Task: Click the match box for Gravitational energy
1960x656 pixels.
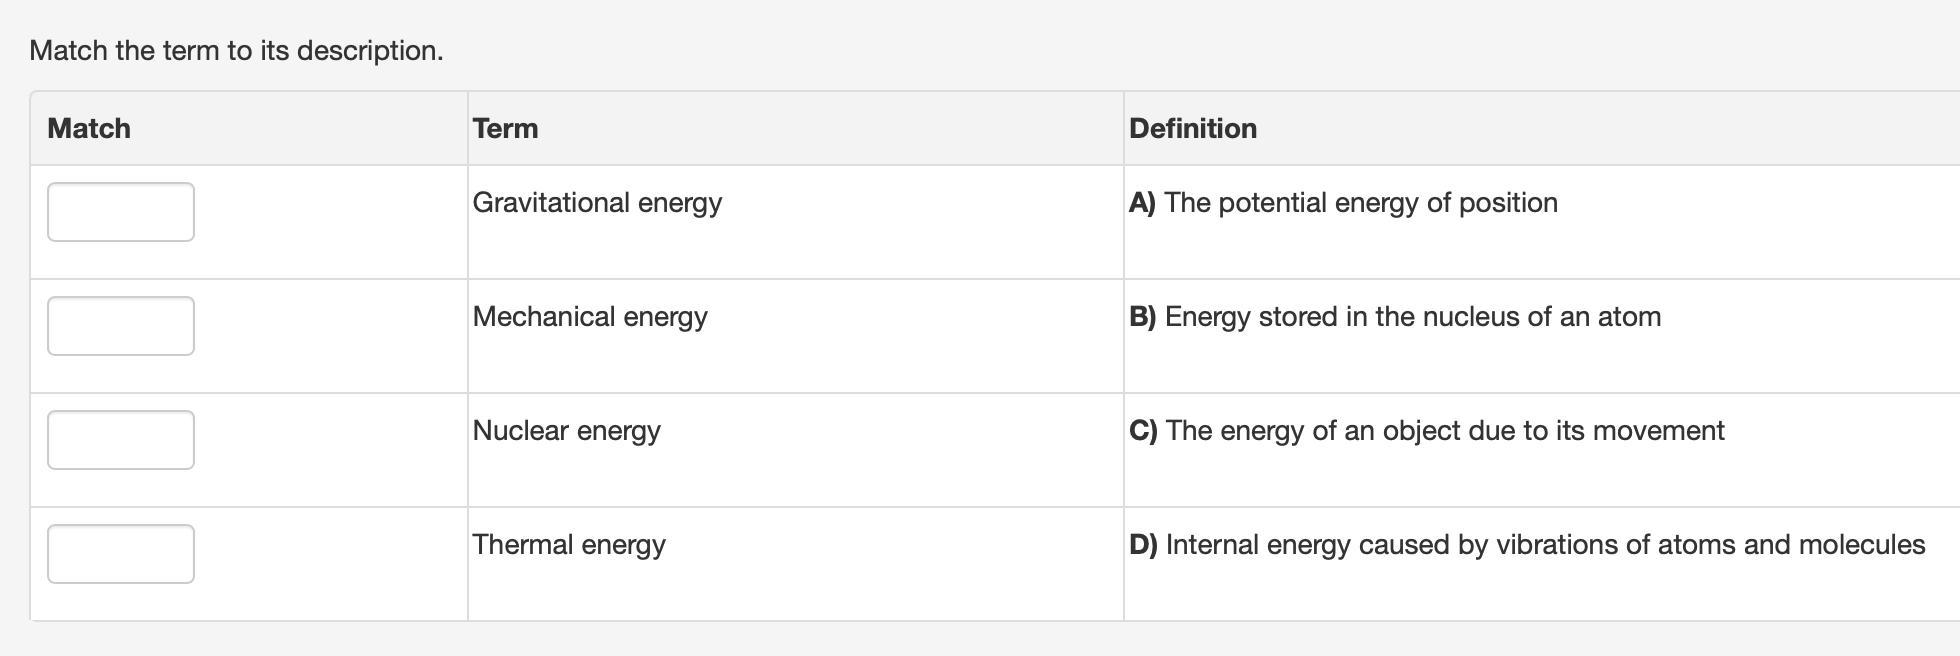Action: click(120, 212)
